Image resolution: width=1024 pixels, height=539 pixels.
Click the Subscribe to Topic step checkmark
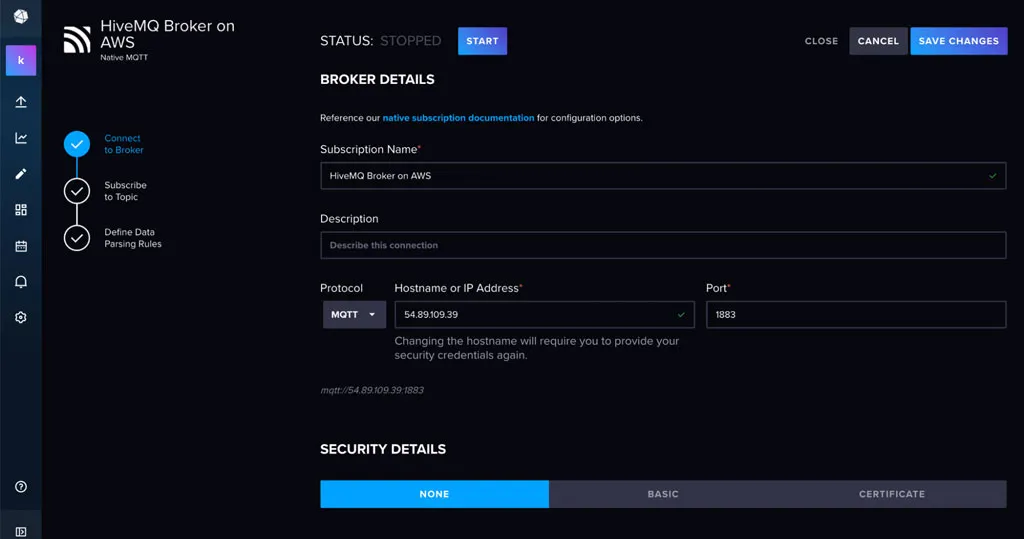coord(77,191)
